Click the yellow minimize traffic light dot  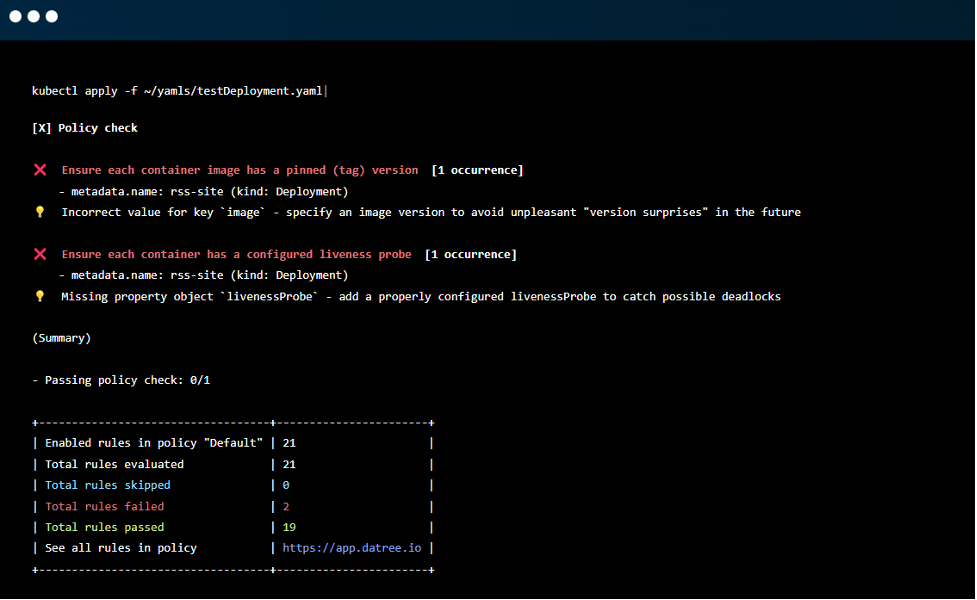(32, 16)
